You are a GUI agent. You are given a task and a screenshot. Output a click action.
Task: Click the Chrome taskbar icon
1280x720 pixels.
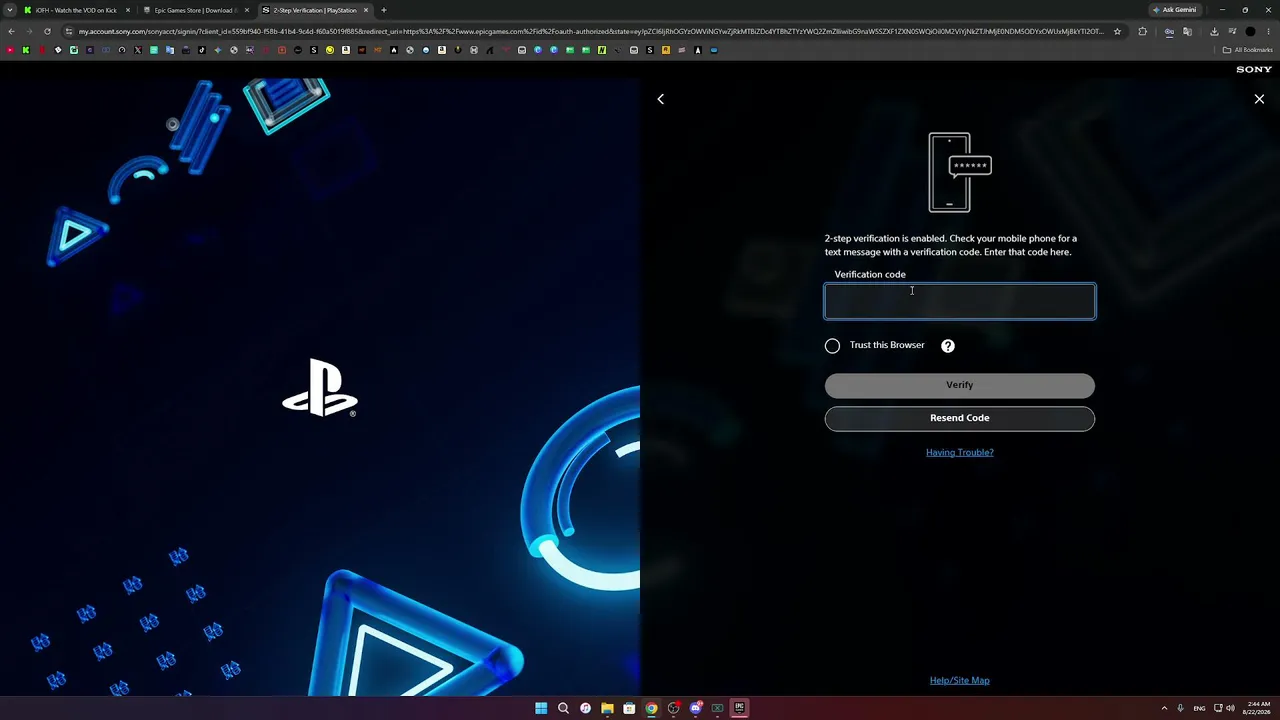(x=651, y=708)
